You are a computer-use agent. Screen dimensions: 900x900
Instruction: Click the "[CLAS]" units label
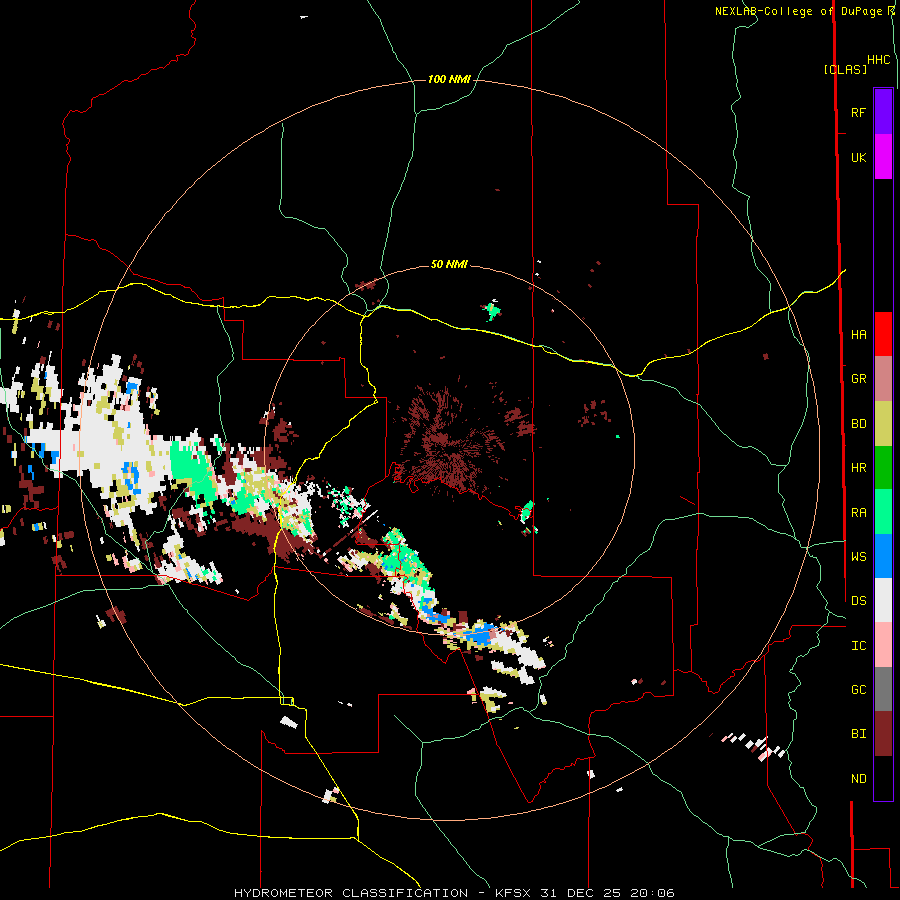[845, 69]
